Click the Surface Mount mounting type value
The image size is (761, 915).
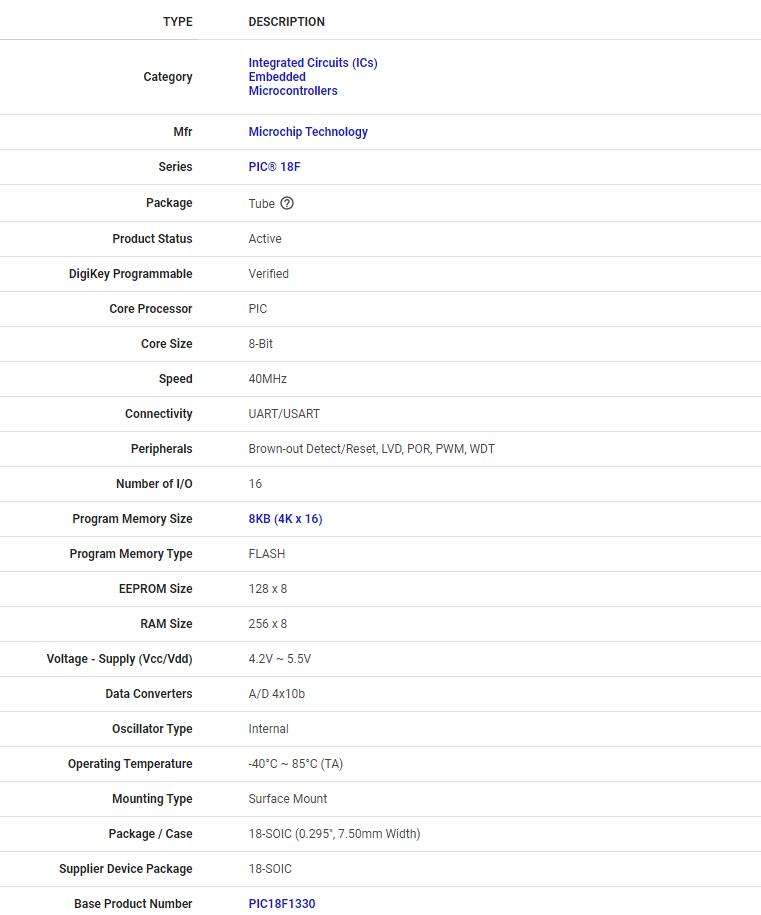288,799
